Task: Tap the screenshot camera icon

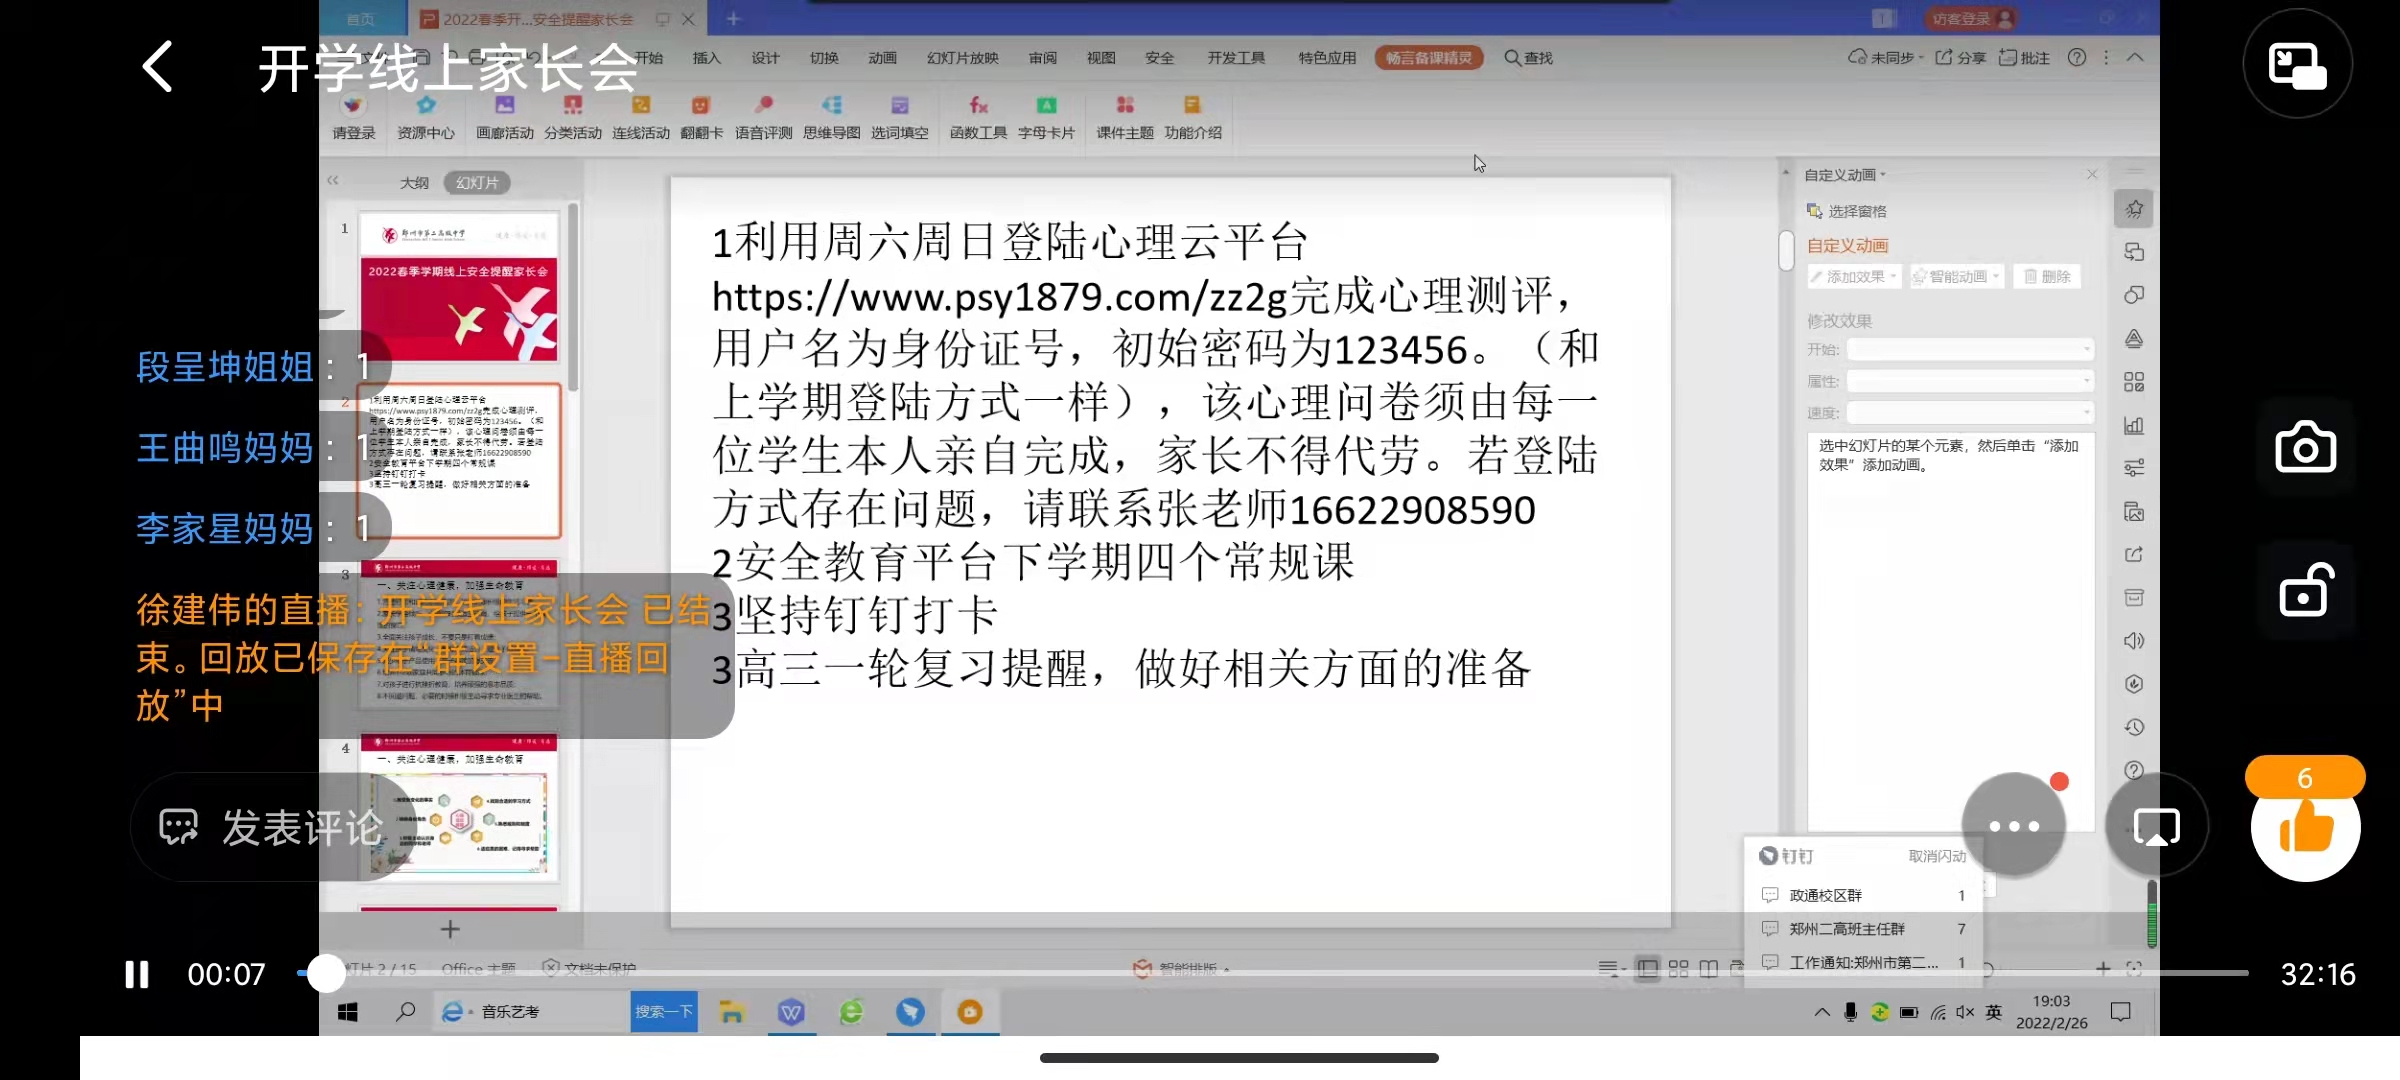Action: (x=2305, y=448)
